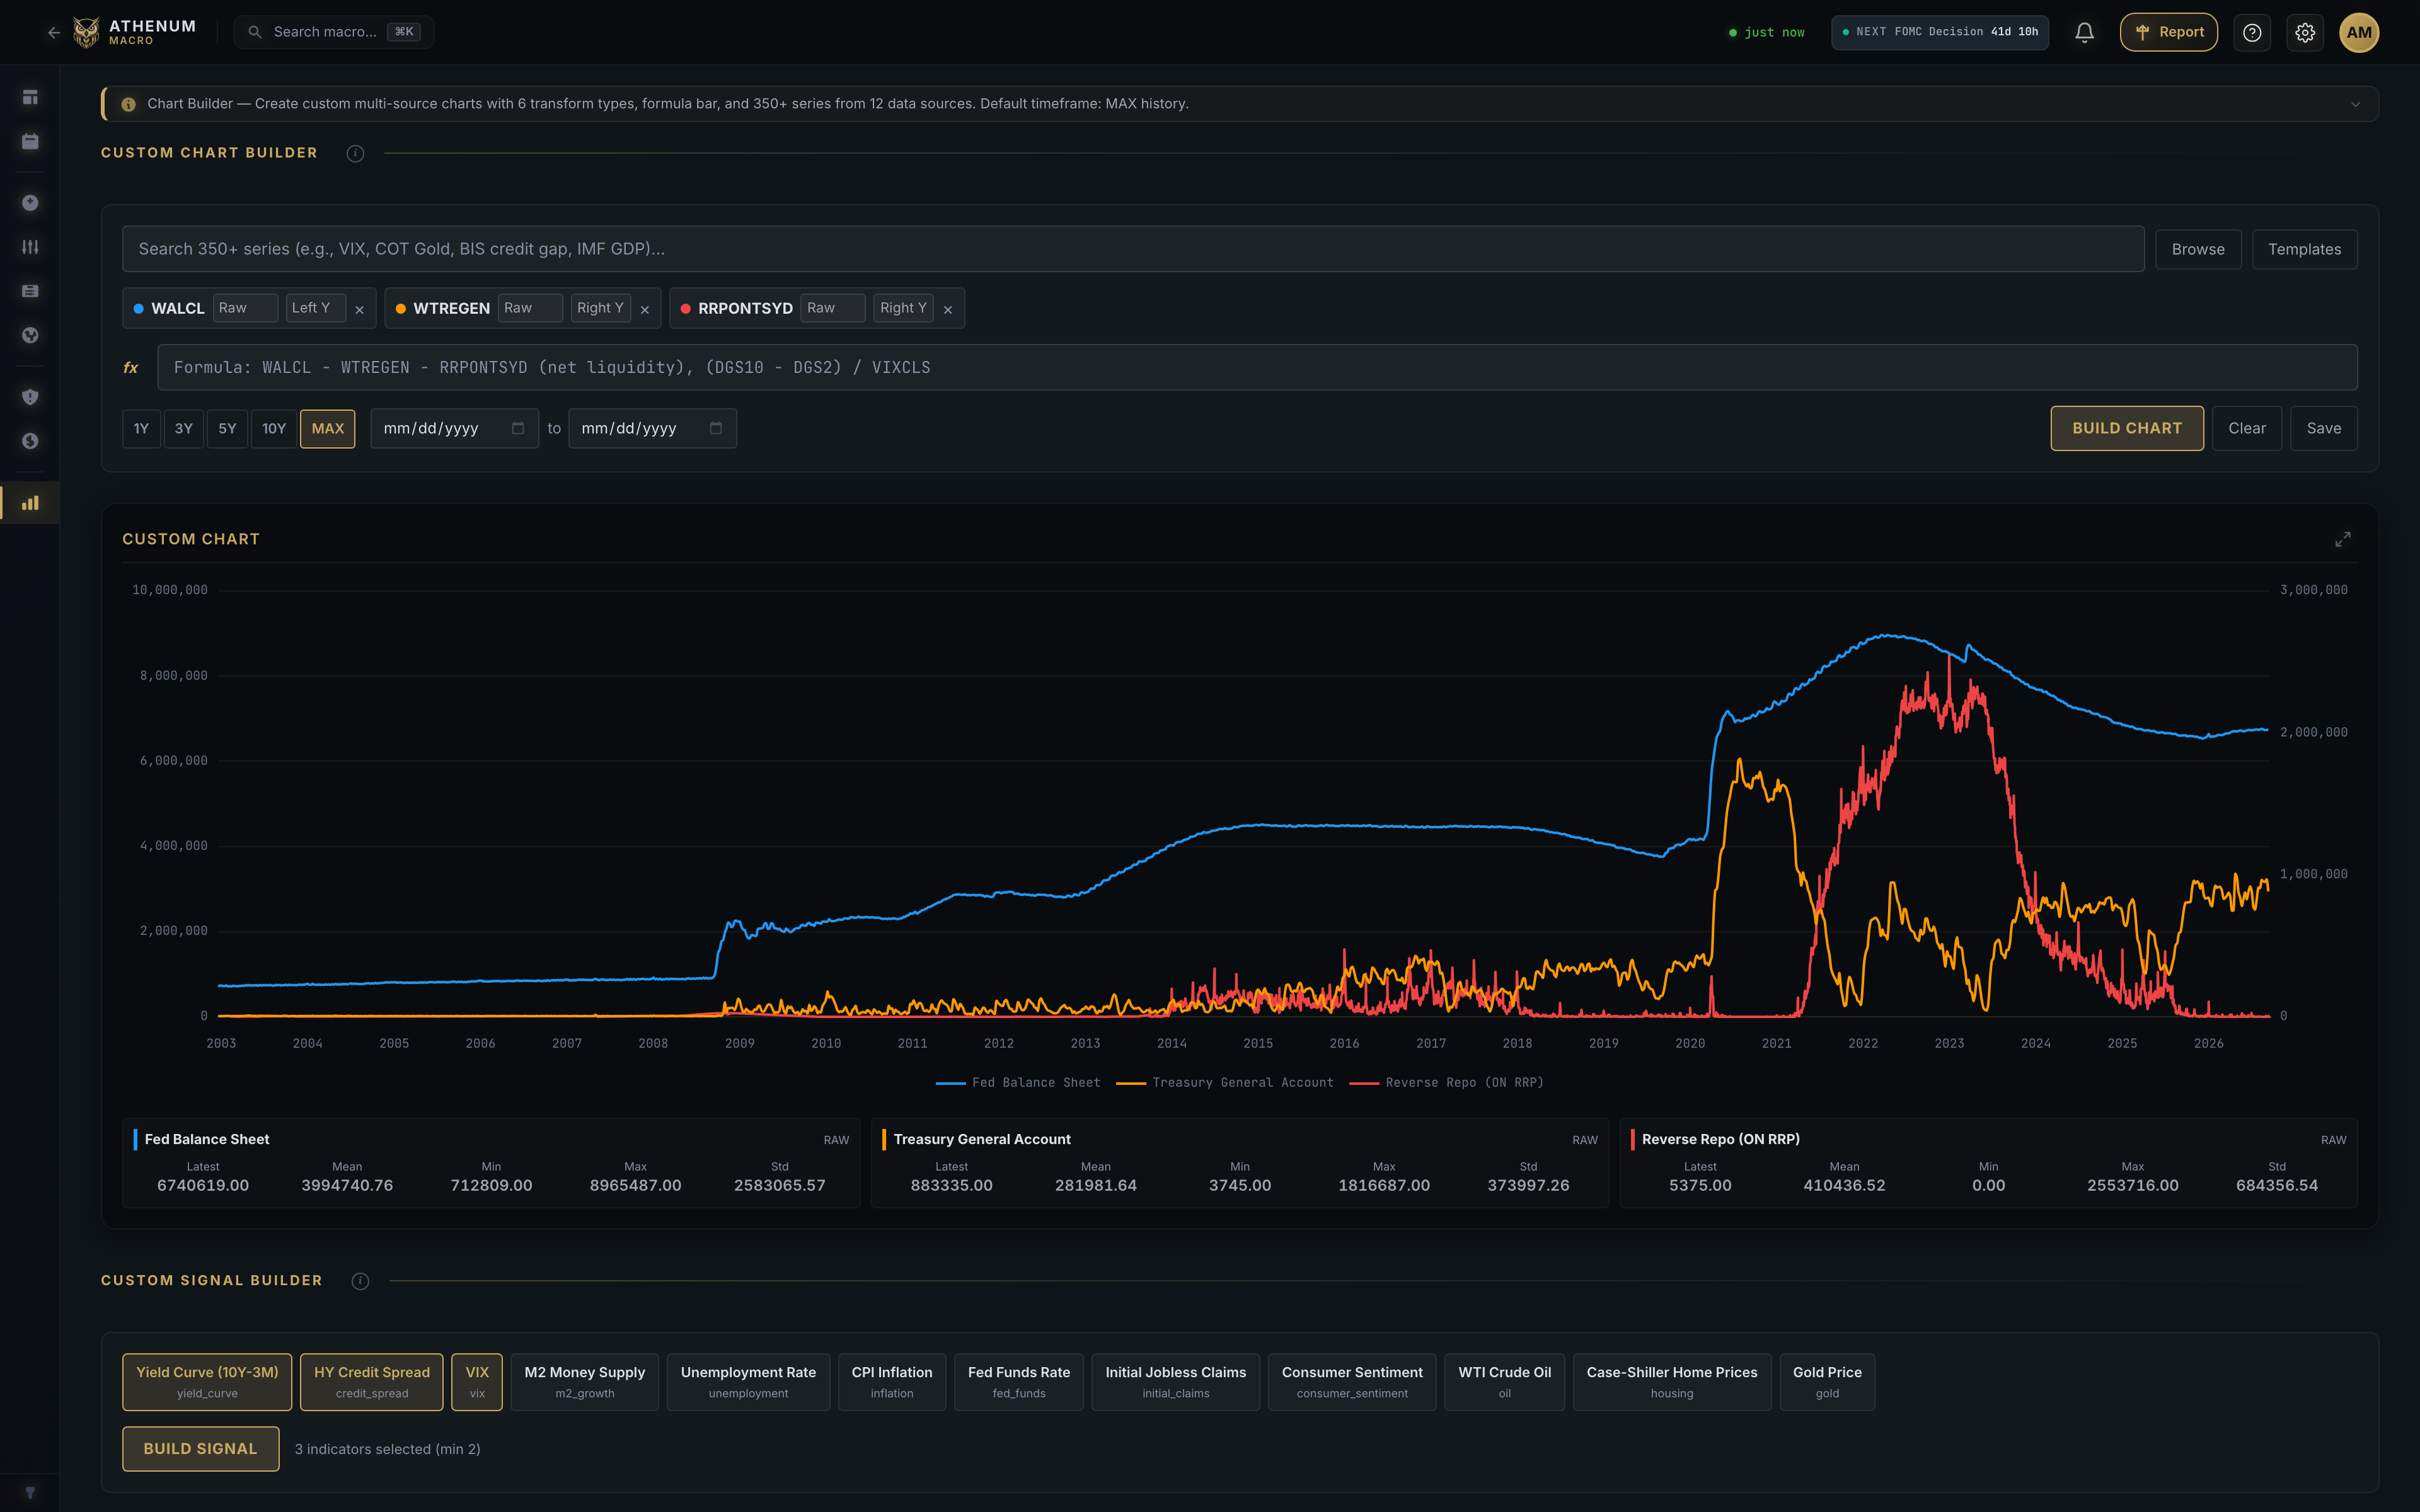2420x1512 pixels.
Task: Toggle WTI Crude Oil indicator
Action: [1505, 1382]
